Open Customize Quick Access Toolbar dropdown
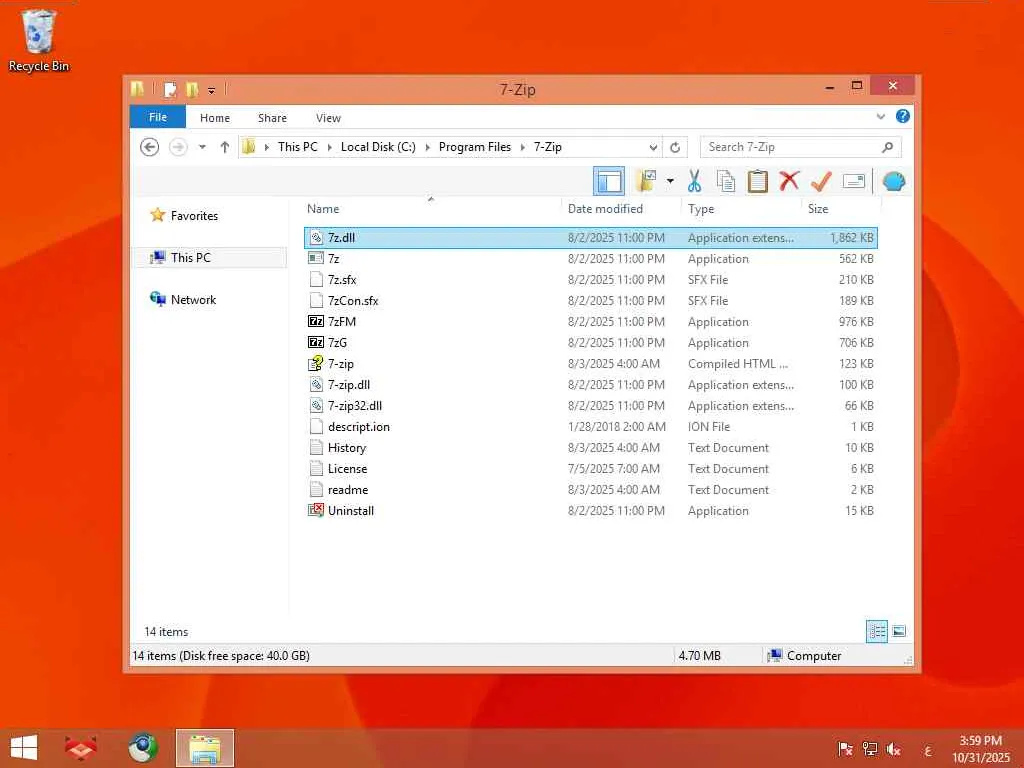 212,90
